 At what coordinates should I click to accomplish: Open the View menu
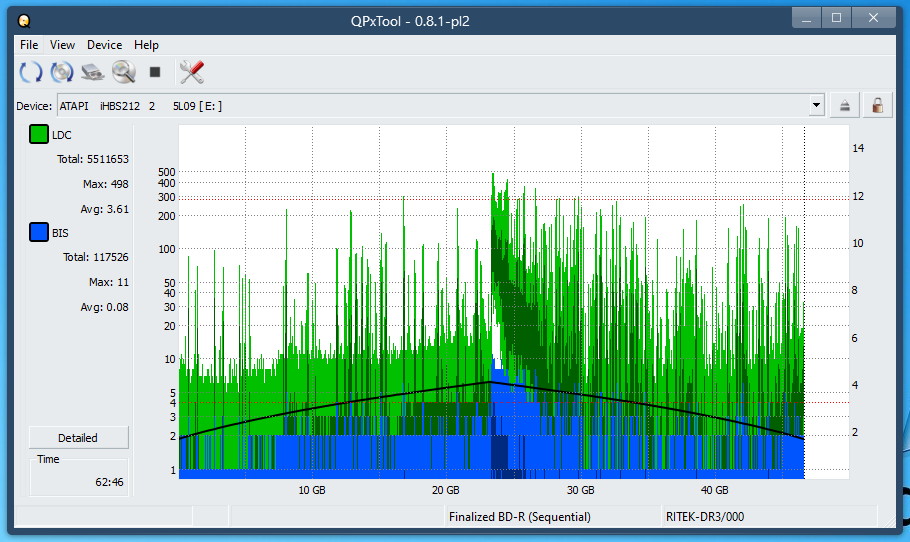tap(62, 45)
